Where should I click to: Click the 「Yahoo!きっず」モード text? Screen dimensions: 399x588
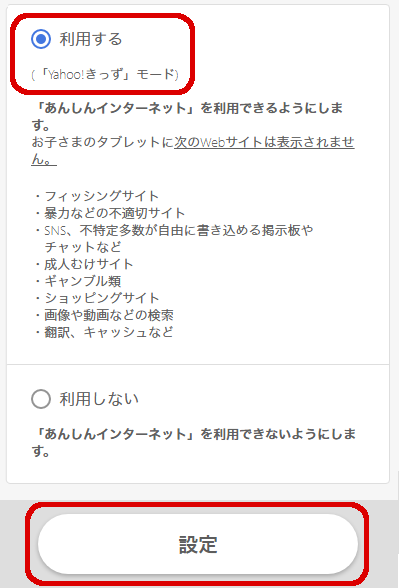click(x=105, y=74)
